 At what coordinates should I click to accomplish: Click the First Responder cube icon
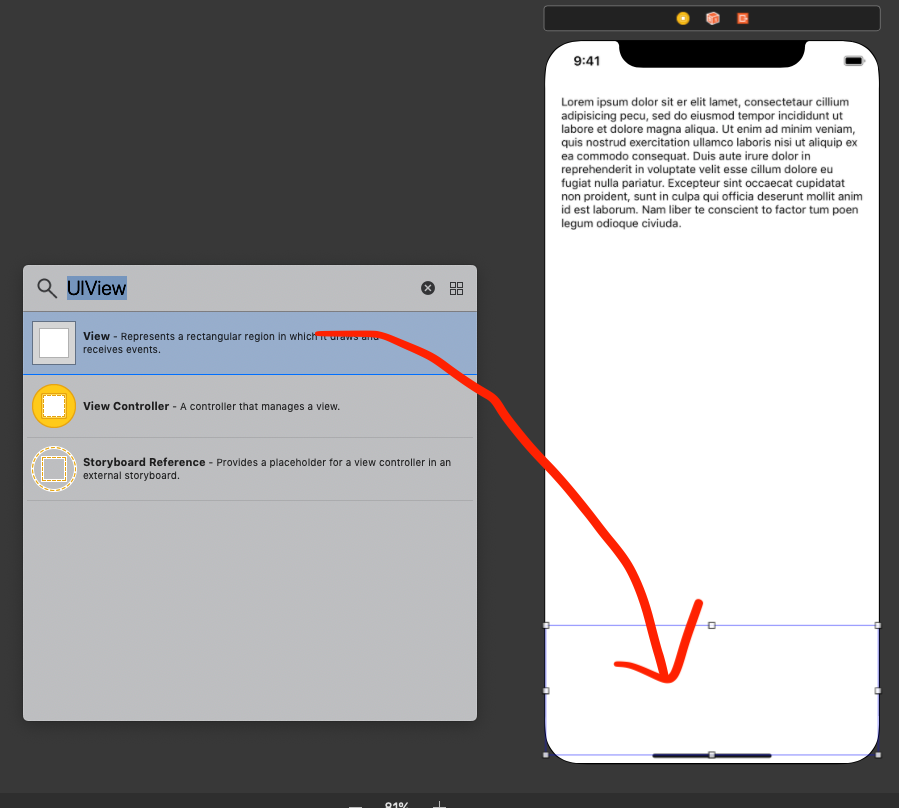pyautogui.click(x=713, y=18)
